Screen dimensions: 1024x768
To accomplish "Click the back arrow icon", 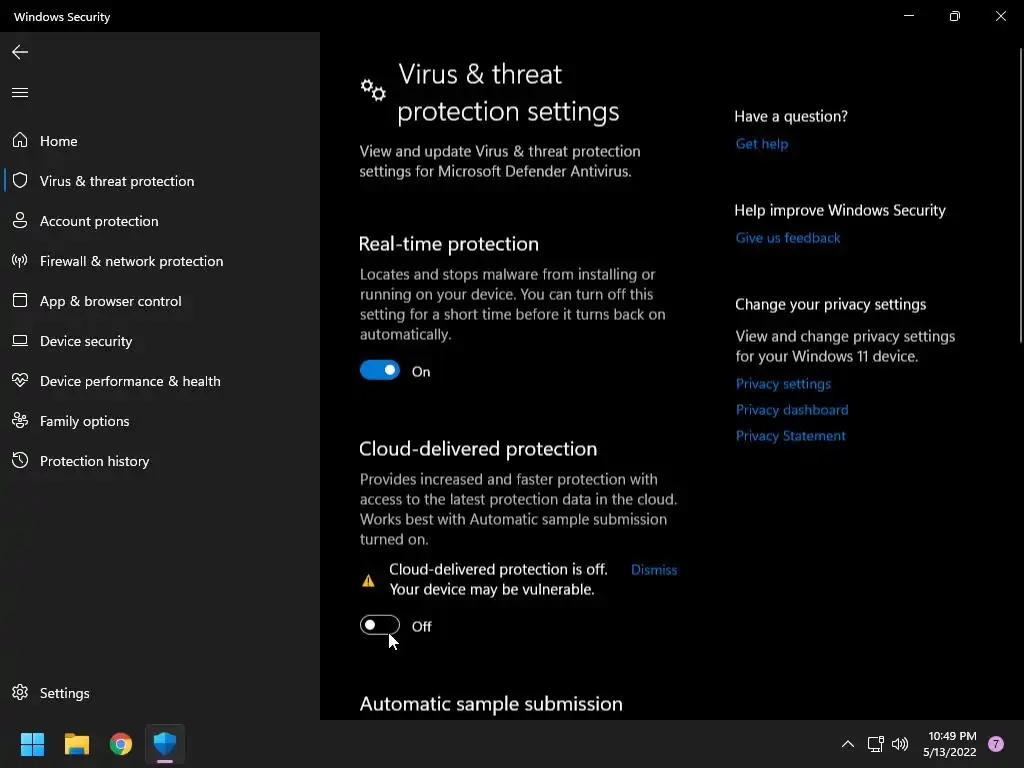I will (x=20, y=52).
